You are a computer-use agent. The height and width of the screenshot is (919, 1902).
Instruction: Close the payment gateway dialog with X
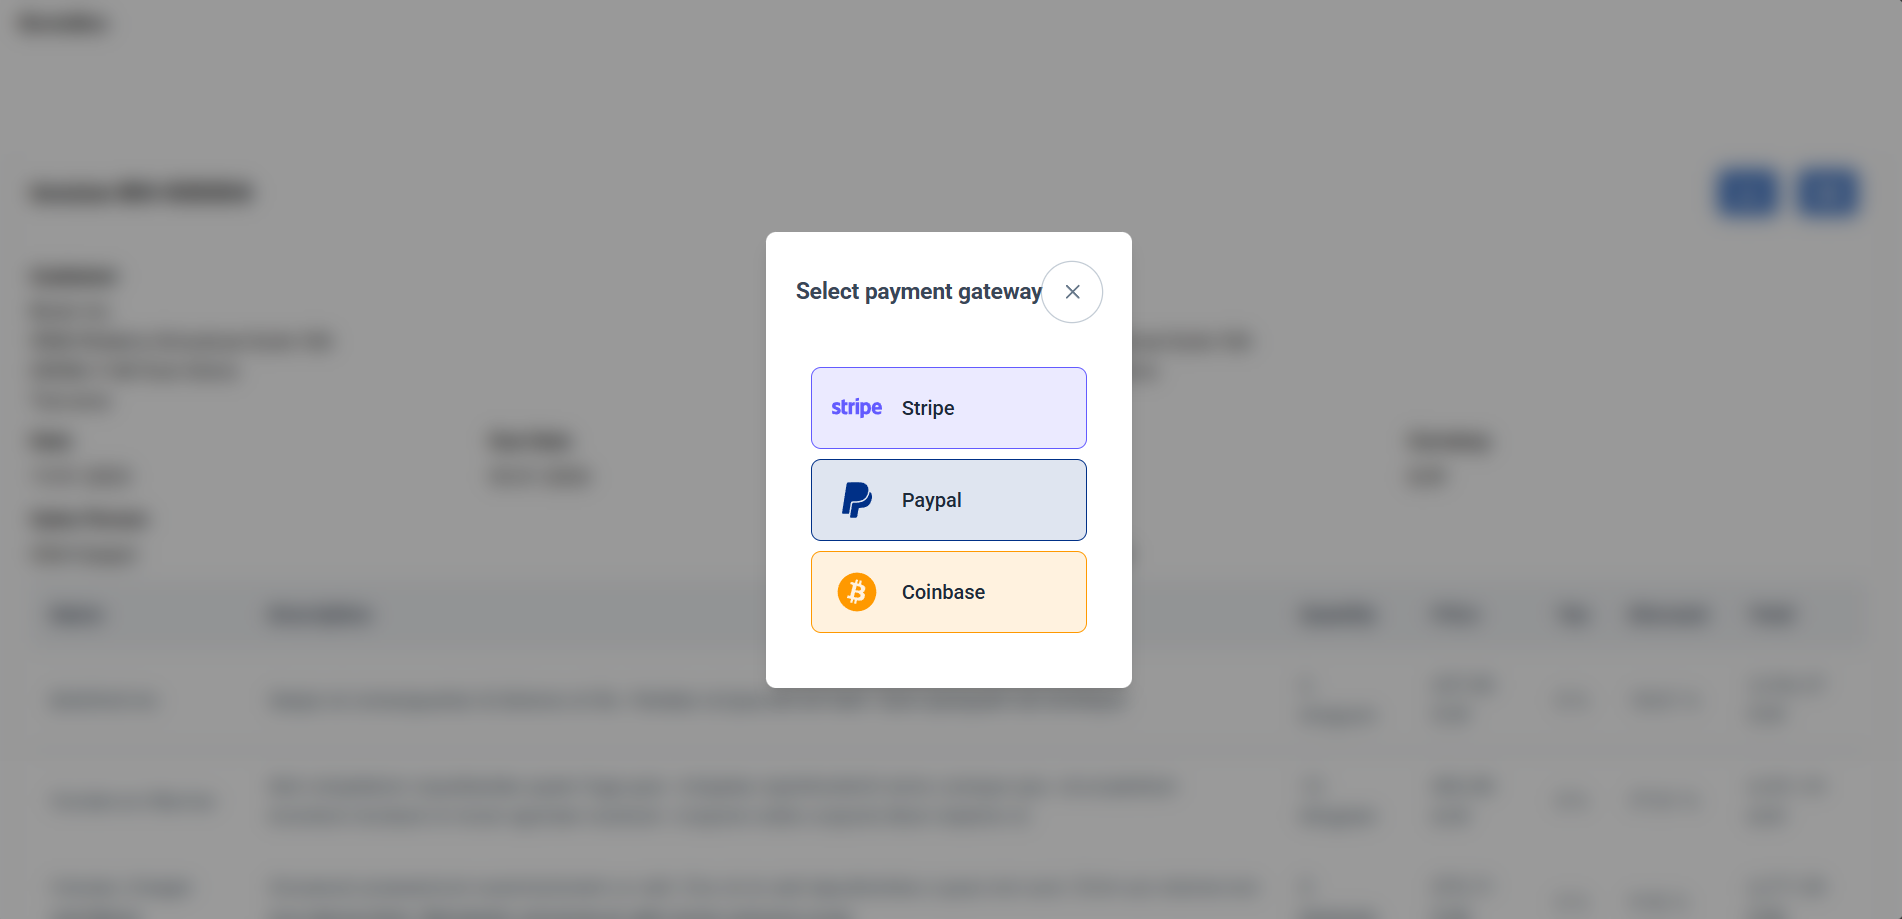pos(1072,292)
